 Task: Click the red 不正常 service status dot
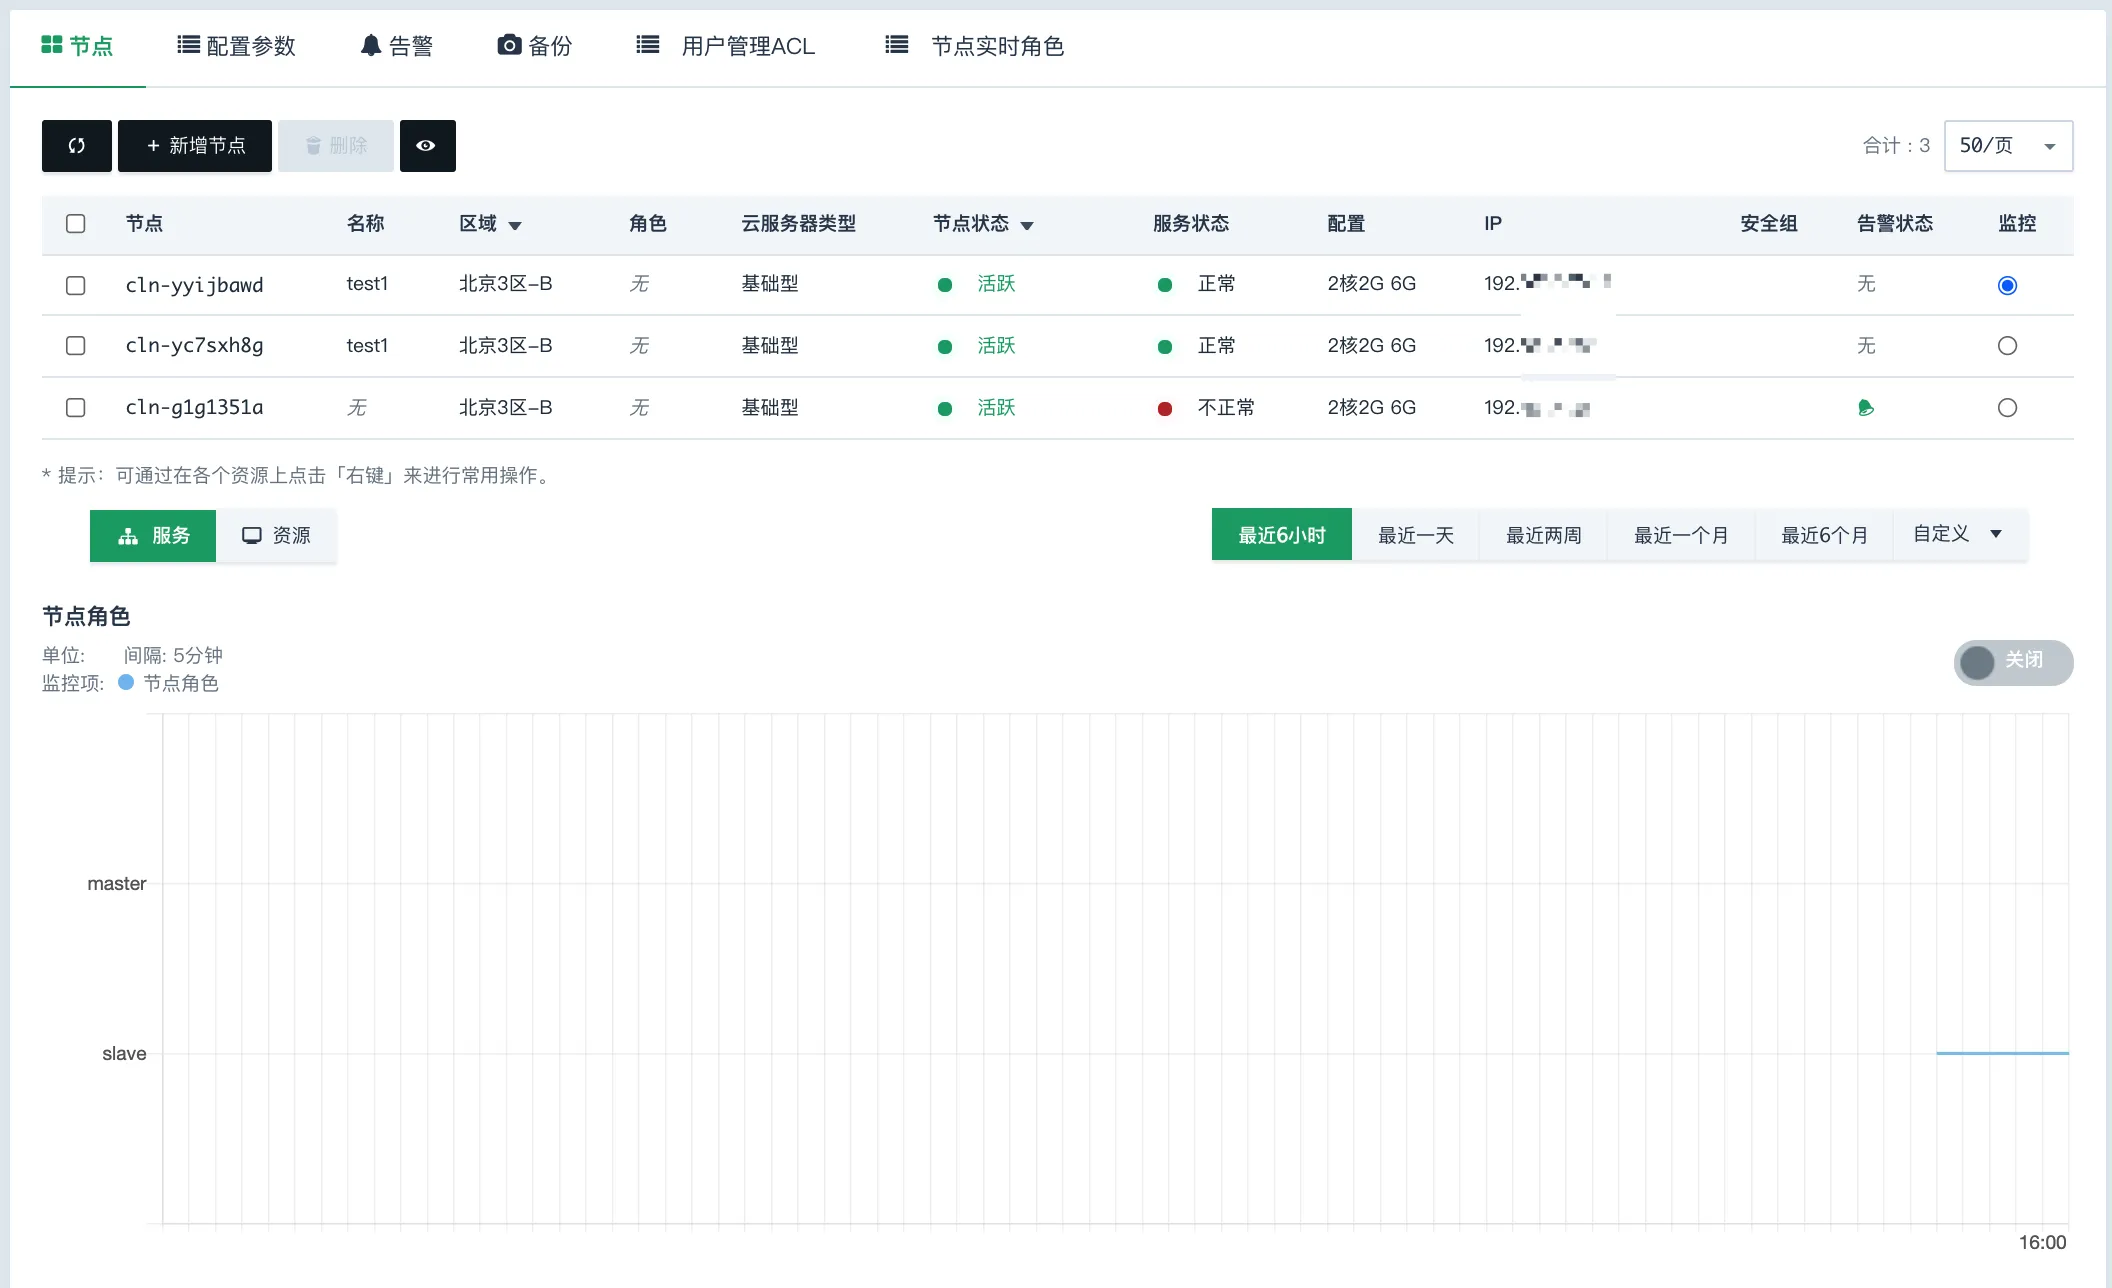pyautogui.click(x=1165, y=408)
